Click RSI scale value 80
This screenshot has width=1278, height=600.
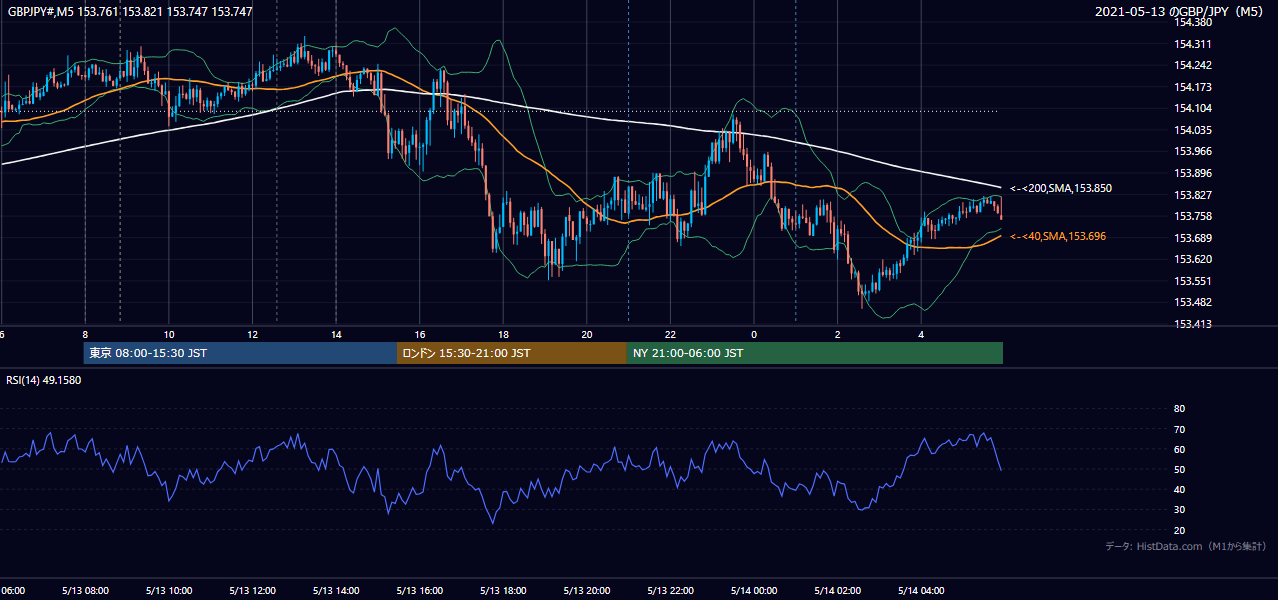click(x=1179, y=409)
